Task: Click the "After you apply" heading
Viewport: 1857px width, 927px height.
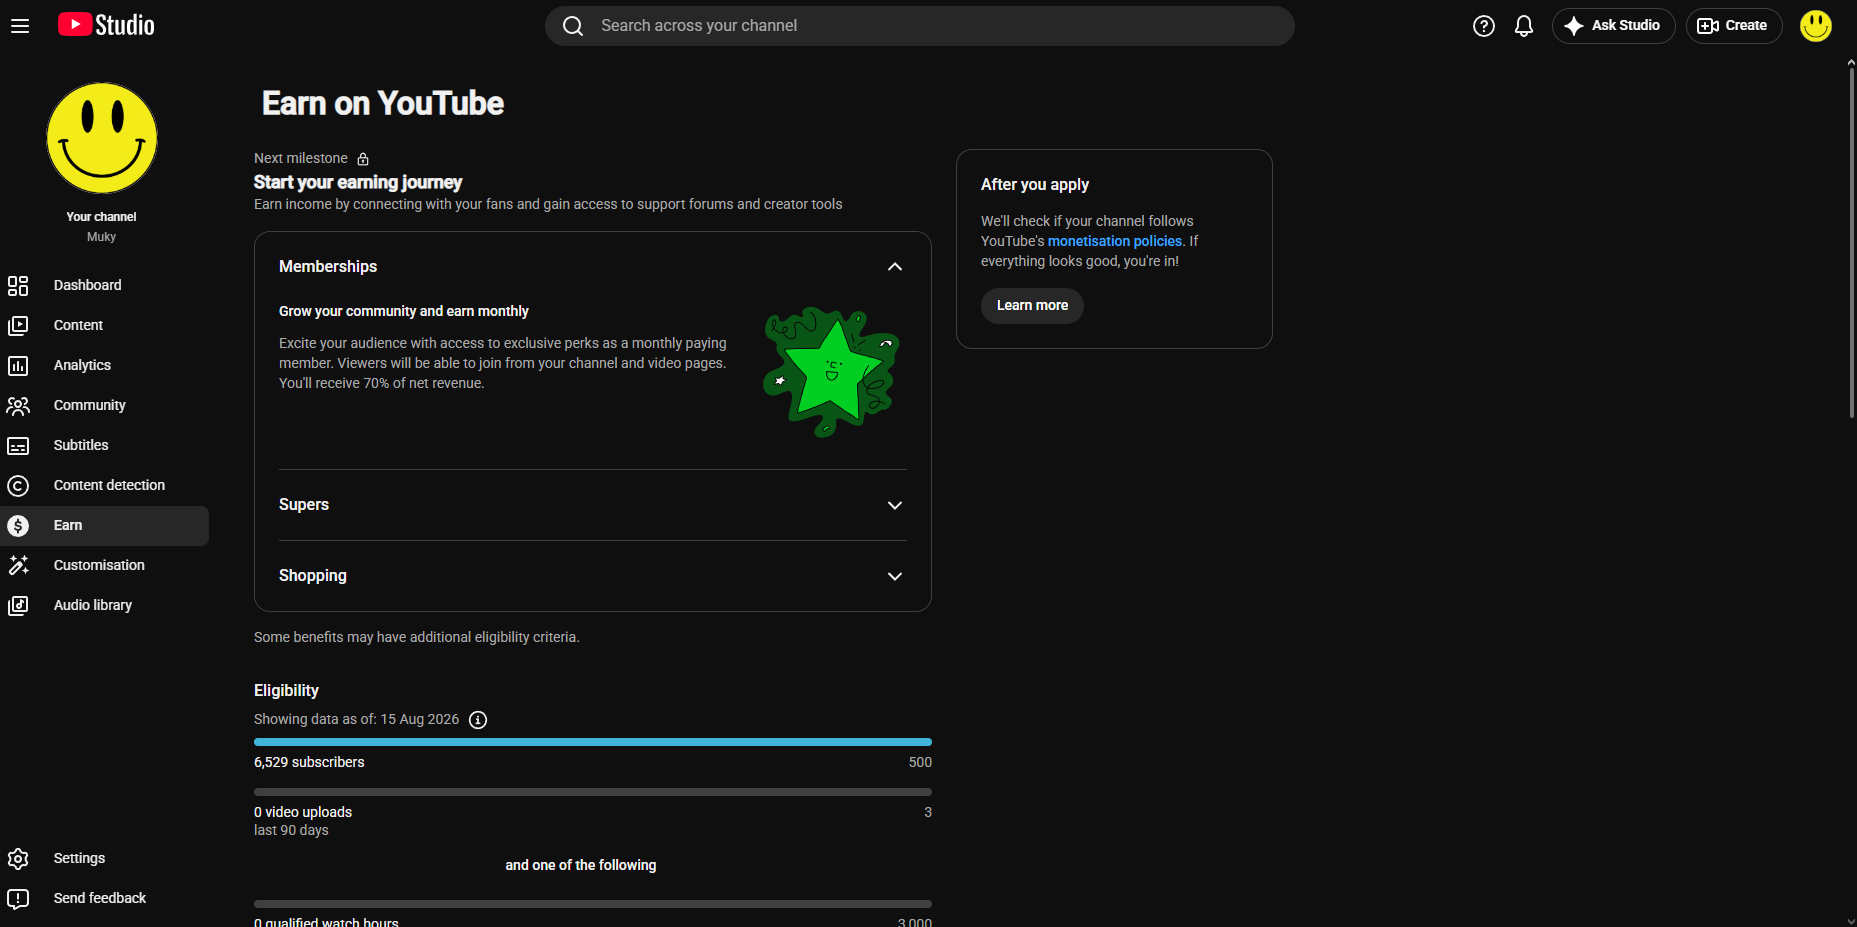Action: tap(1035, 185)
